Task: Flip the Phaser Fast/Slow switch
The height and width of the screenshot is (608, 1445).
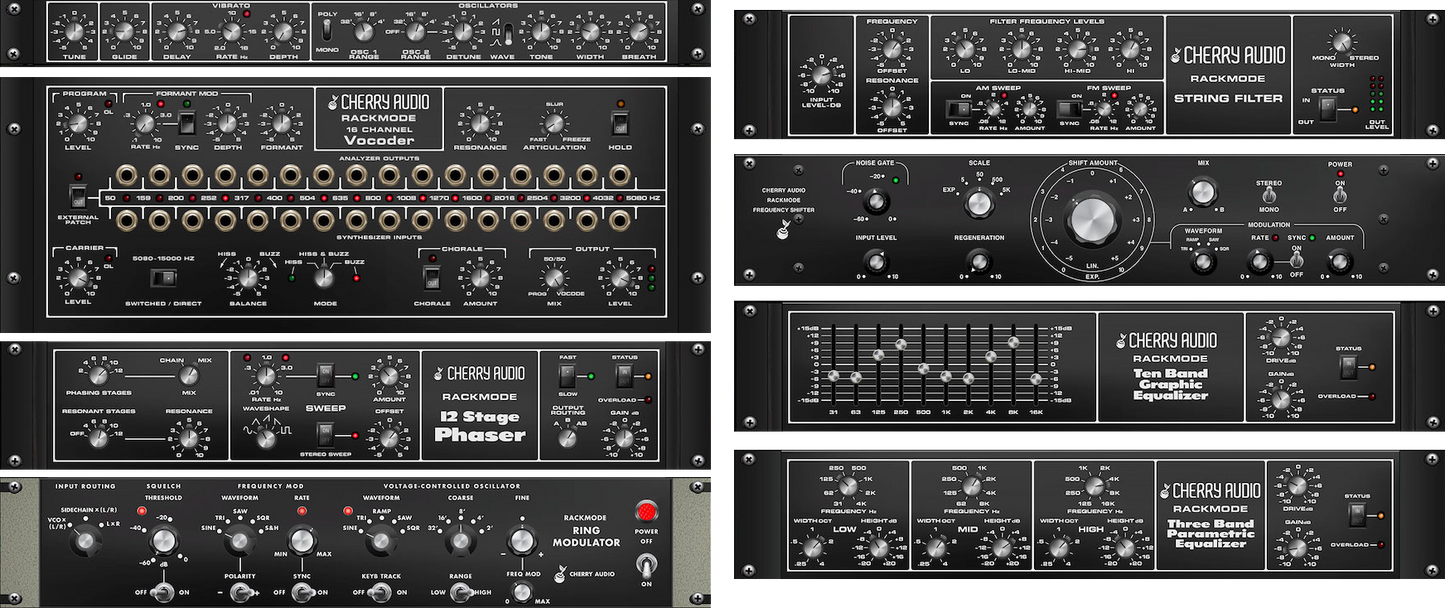Action: (x=567, y=377)
